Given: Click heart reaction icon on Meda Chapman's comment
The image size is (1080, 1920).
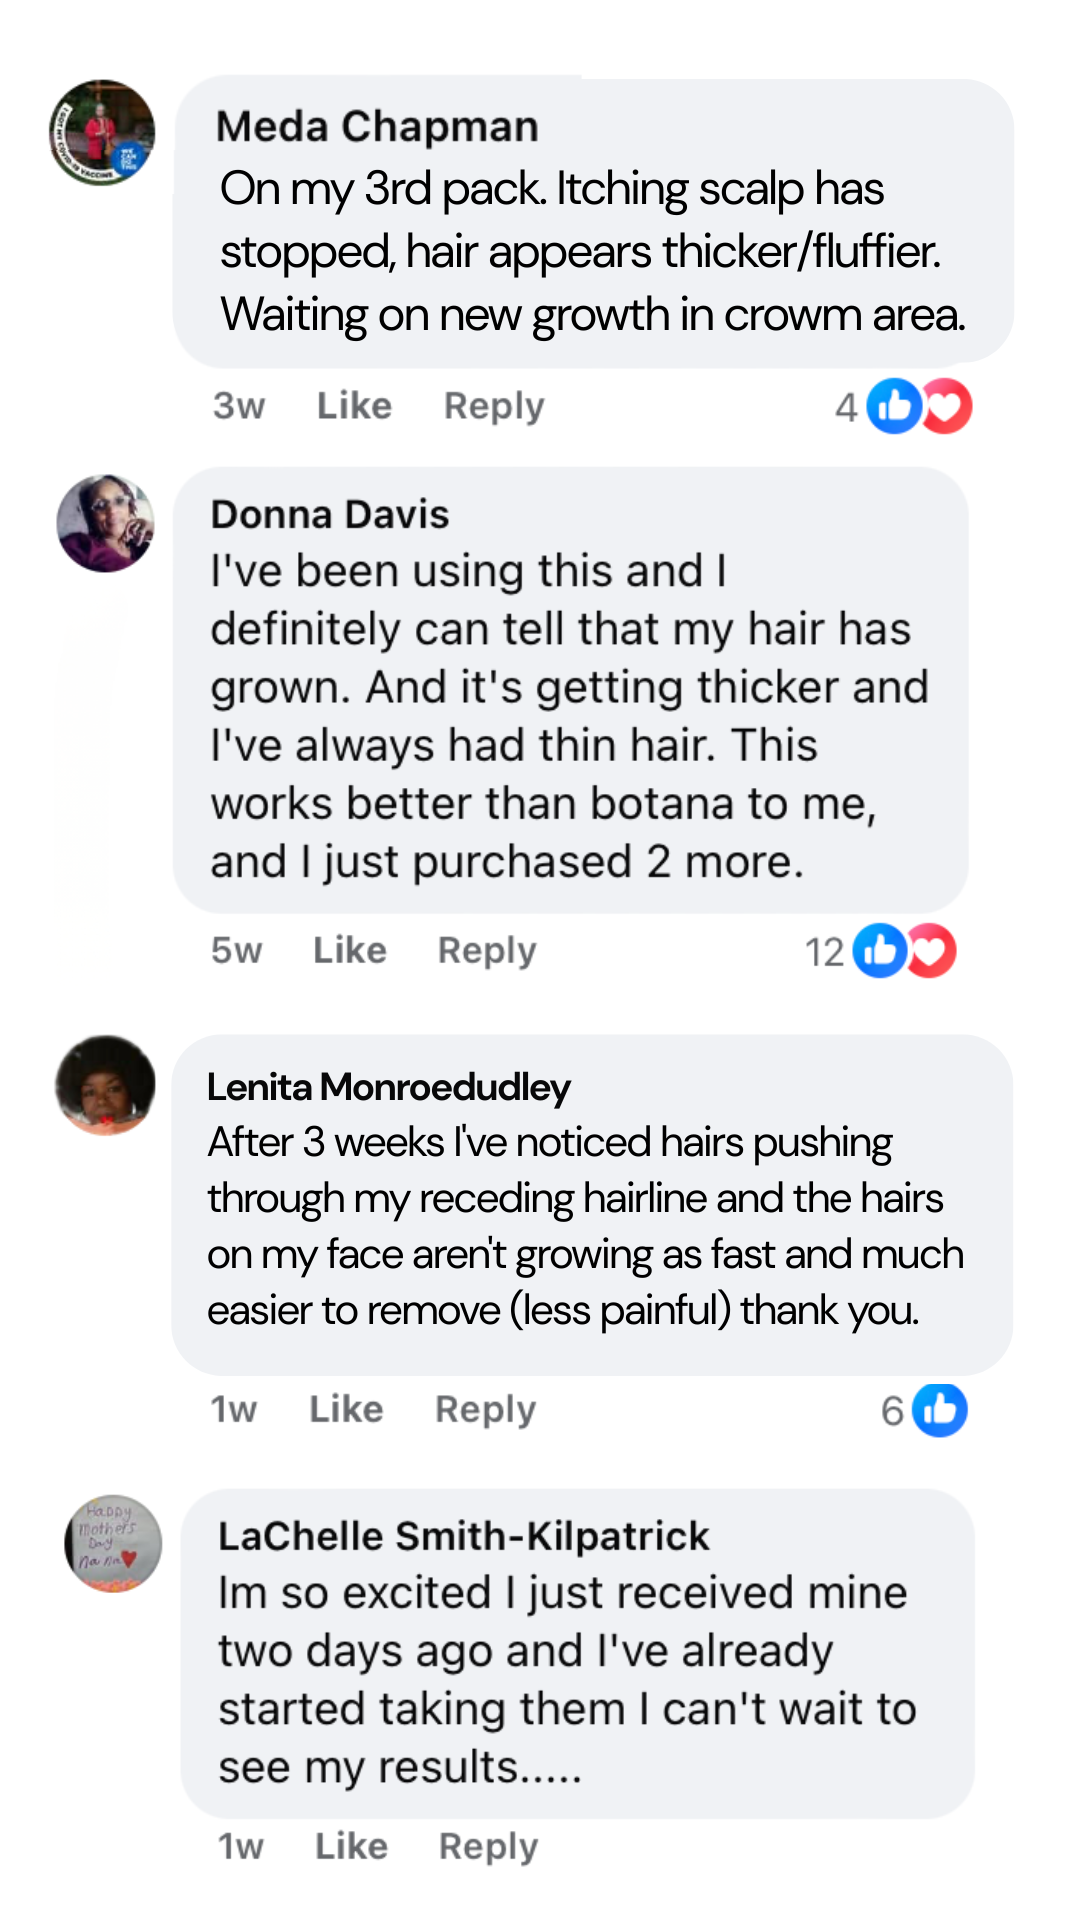Looking at the screenshot, I should click(x=948, y=406).
